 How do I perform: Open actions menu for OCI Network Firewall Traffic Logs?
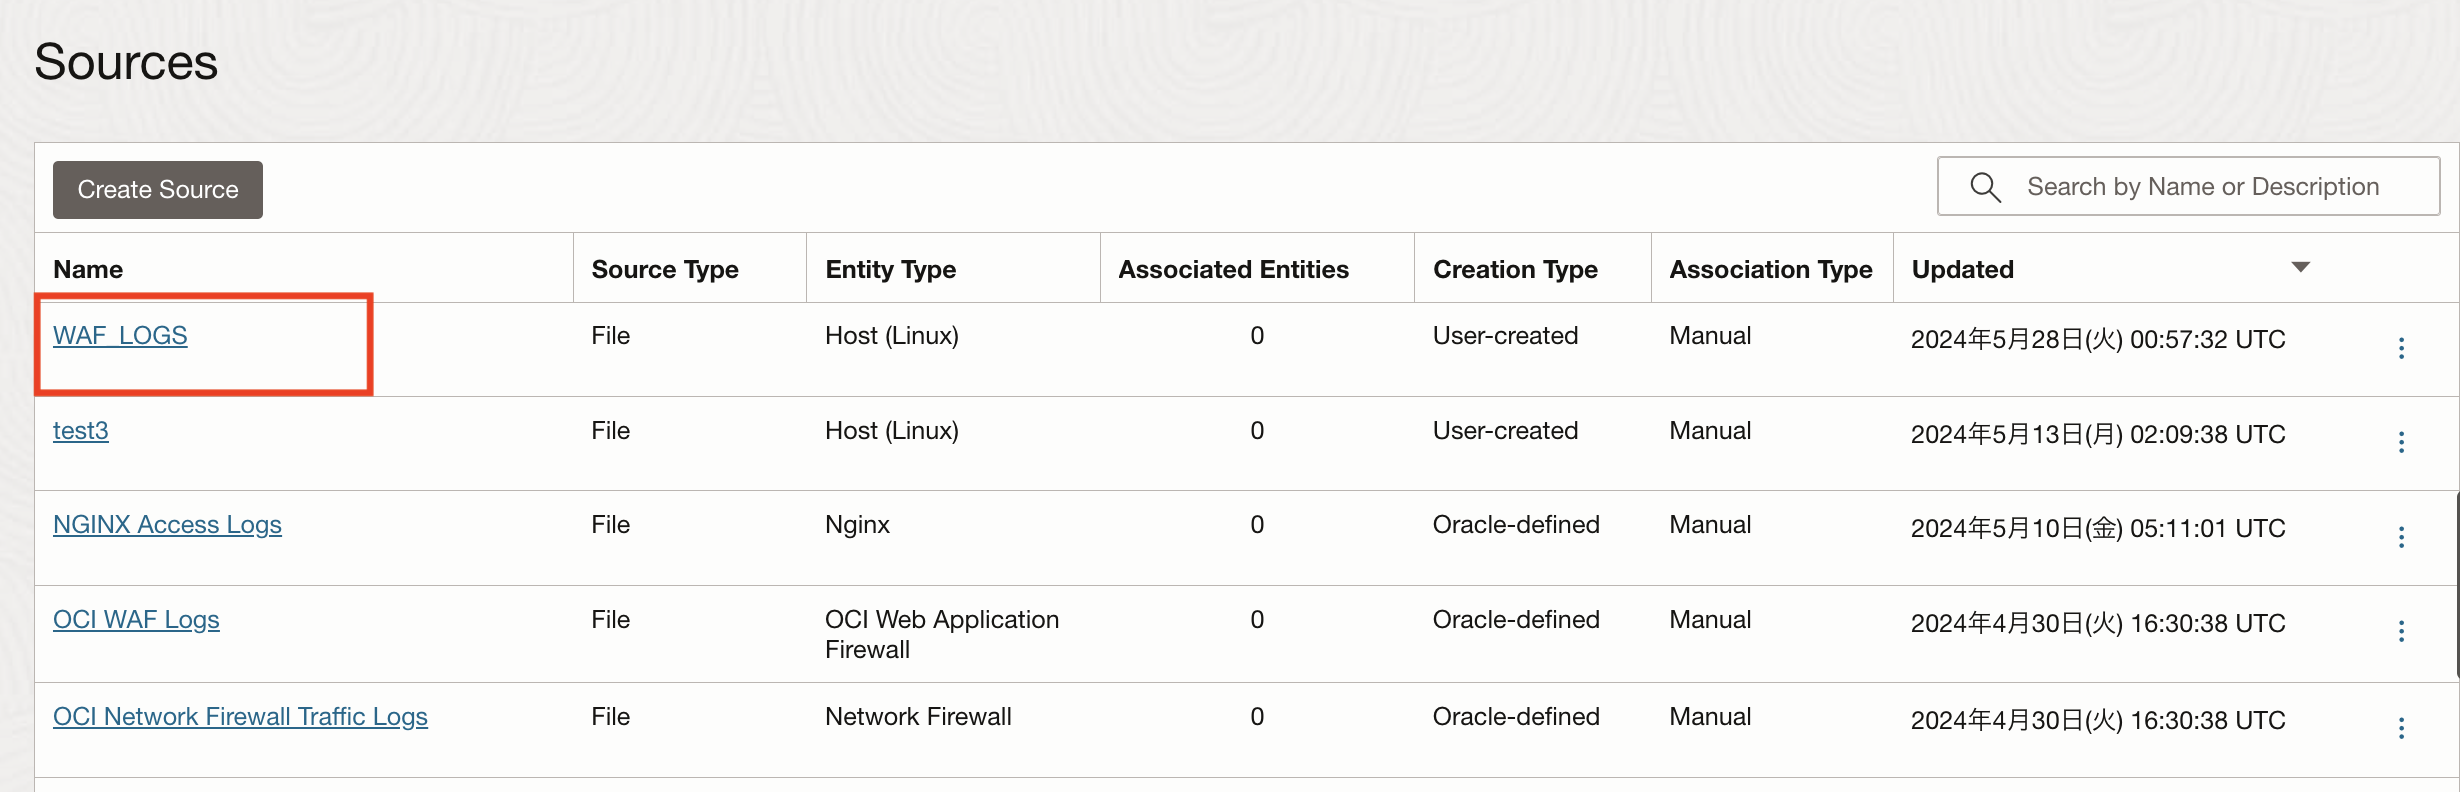pyautogui.click(x=2401, y=728)
